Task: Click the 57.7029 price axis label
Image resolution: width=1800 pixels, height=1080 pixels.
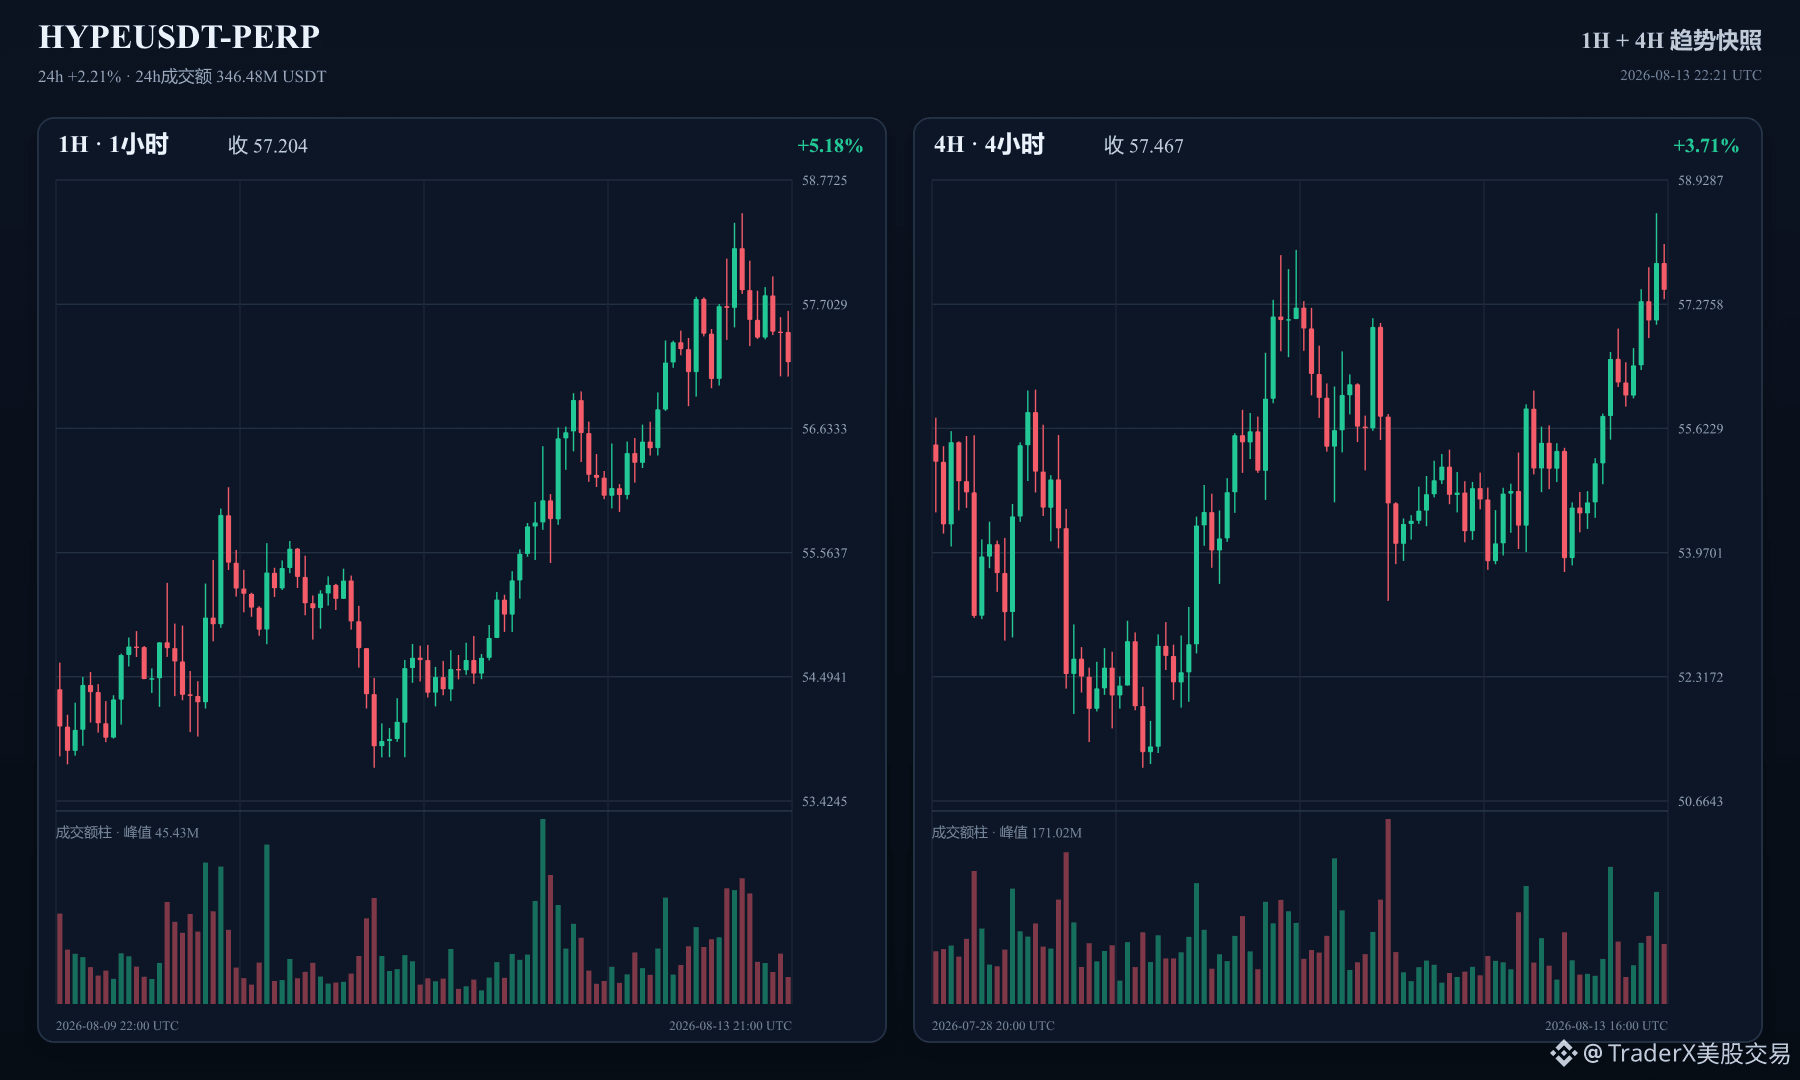Action: 824,304
